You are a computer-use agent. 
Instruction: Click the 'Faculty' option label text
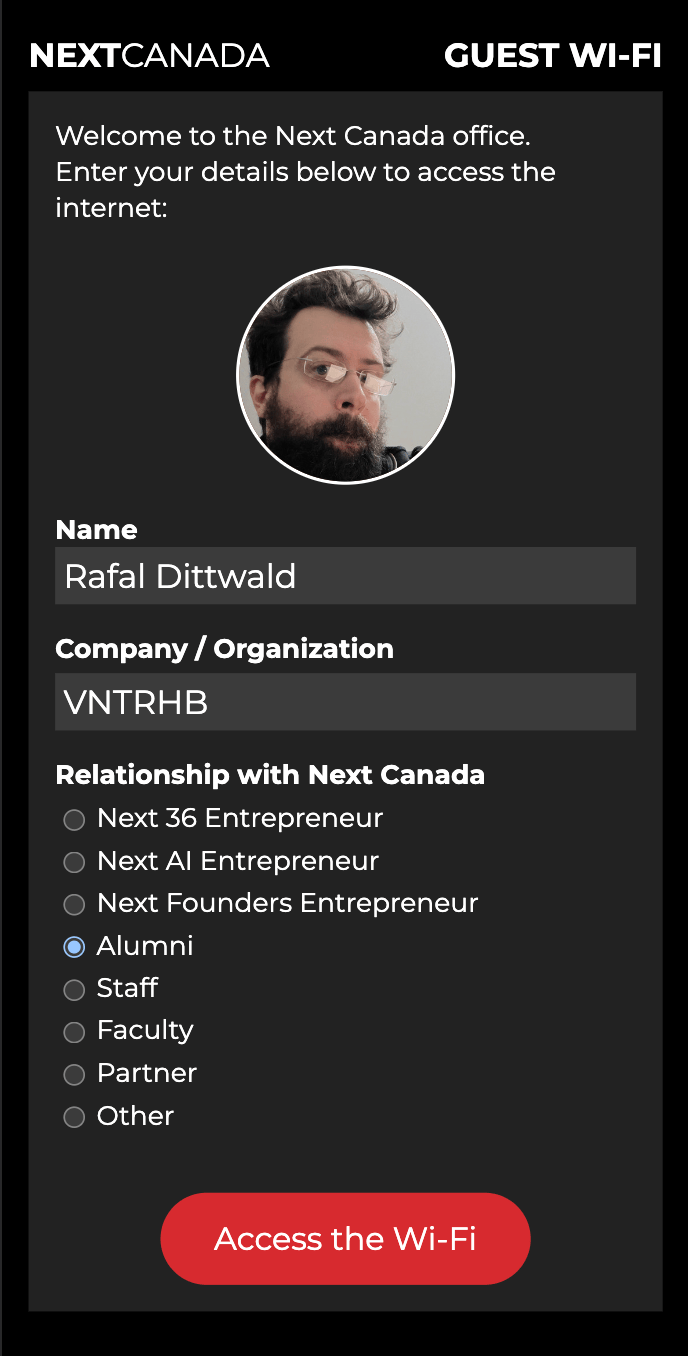click(x=145, y=1030)
